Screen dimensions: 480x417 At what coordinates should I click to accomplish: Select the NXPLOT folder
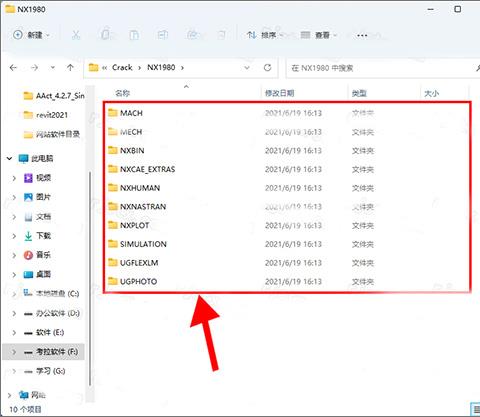[128, 225]
